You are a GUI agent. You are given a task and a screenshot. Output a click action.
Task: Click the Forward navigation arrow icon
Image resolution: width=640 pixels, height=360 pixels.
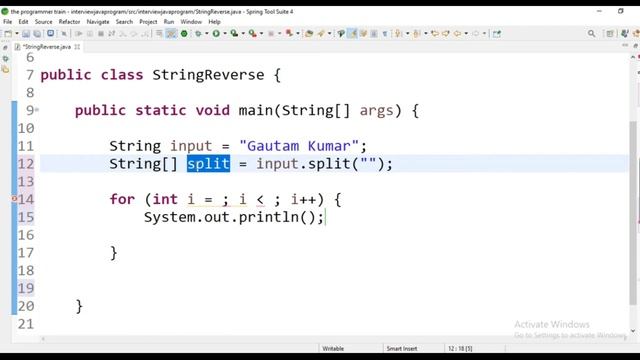(x=476, y=33)
